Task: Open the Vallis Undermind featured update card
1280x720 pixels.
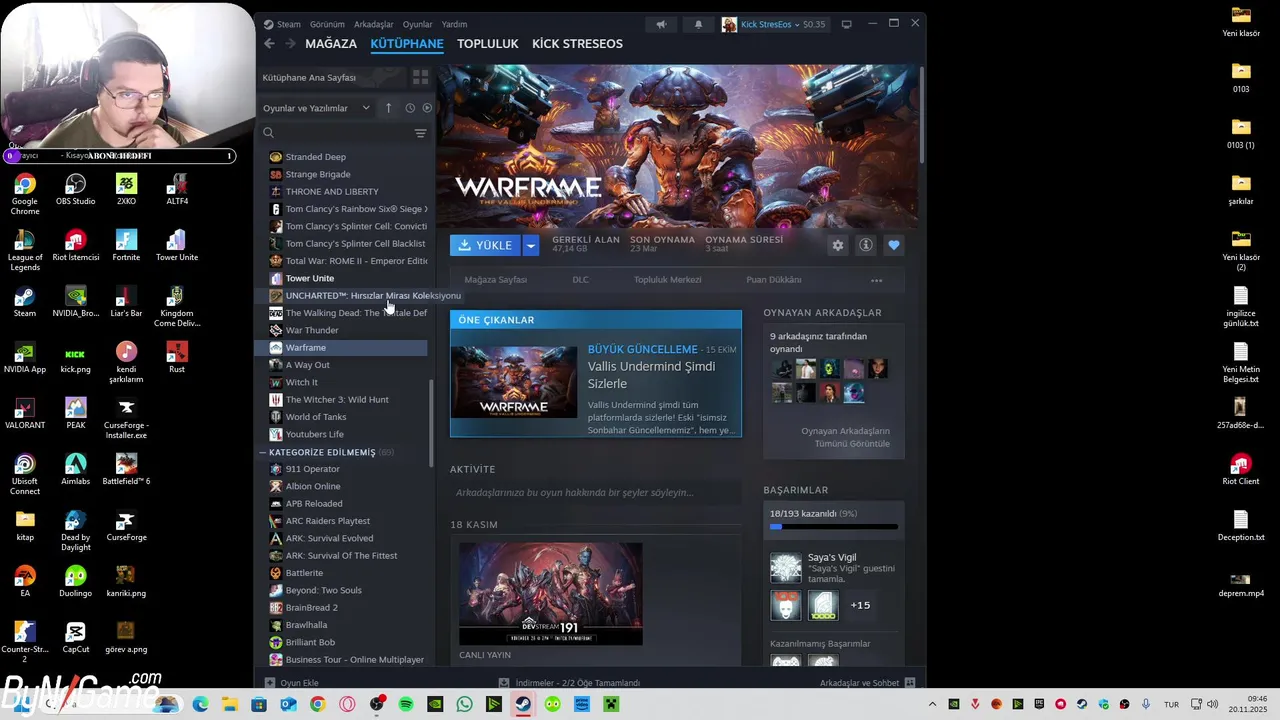Action: click(596, 373)
